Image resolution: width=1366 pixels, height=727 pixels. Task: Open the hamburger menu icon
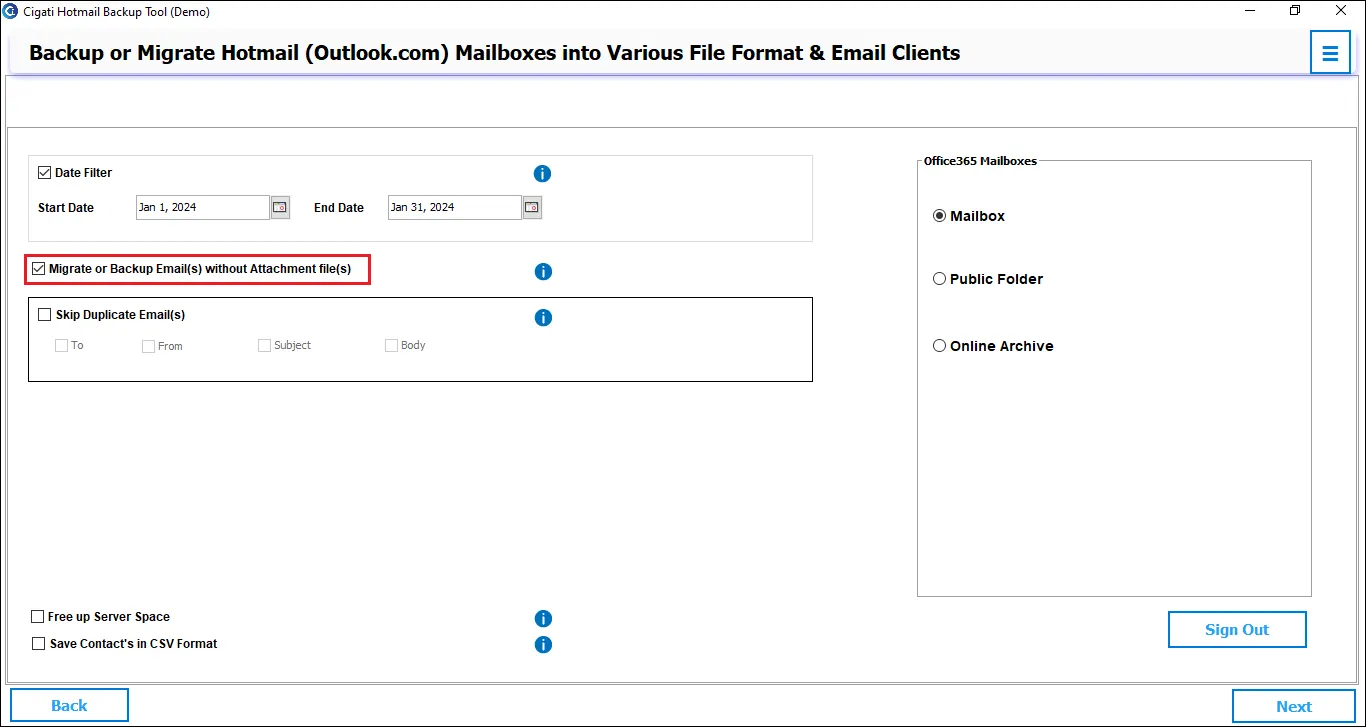pyautogui.click(x=1330, y=53)
